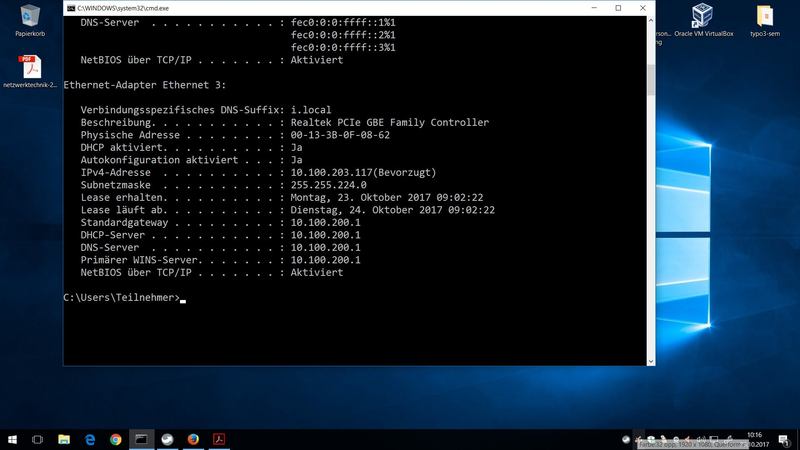Click the 'IPv4-Adresse' label

point(115,172)
